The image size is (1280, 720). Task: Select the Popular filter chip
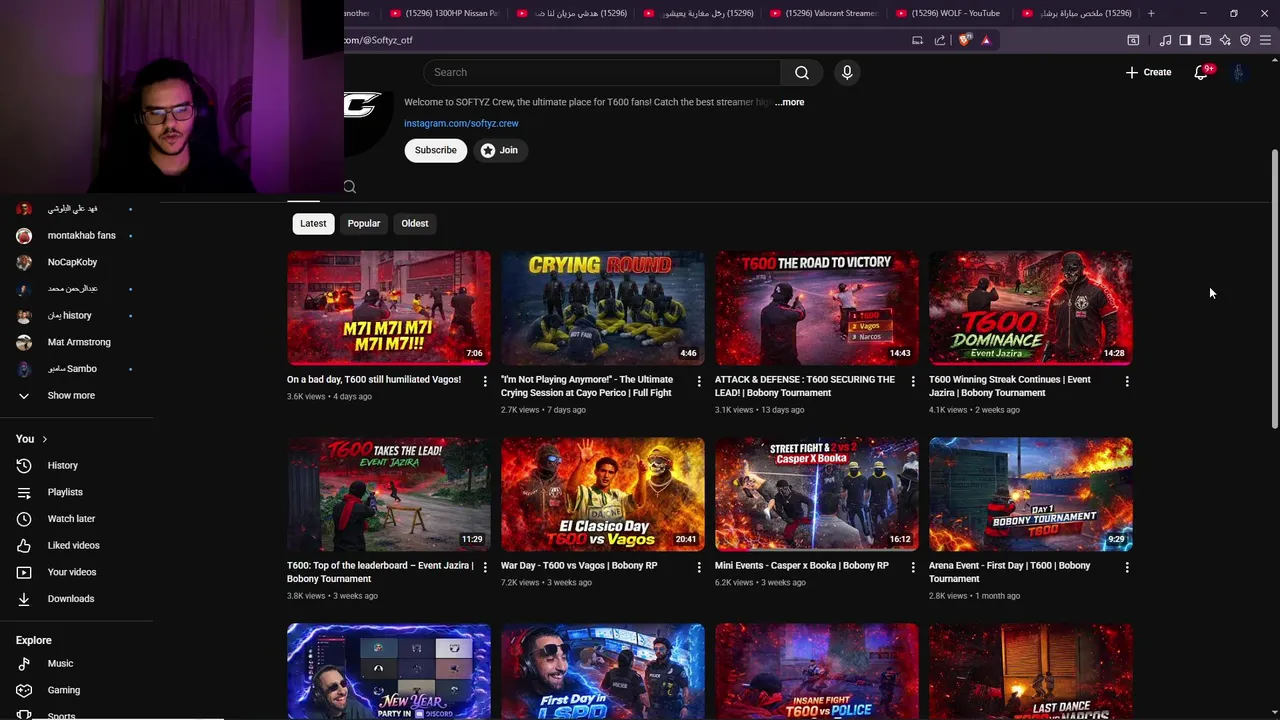pos(364,223)
